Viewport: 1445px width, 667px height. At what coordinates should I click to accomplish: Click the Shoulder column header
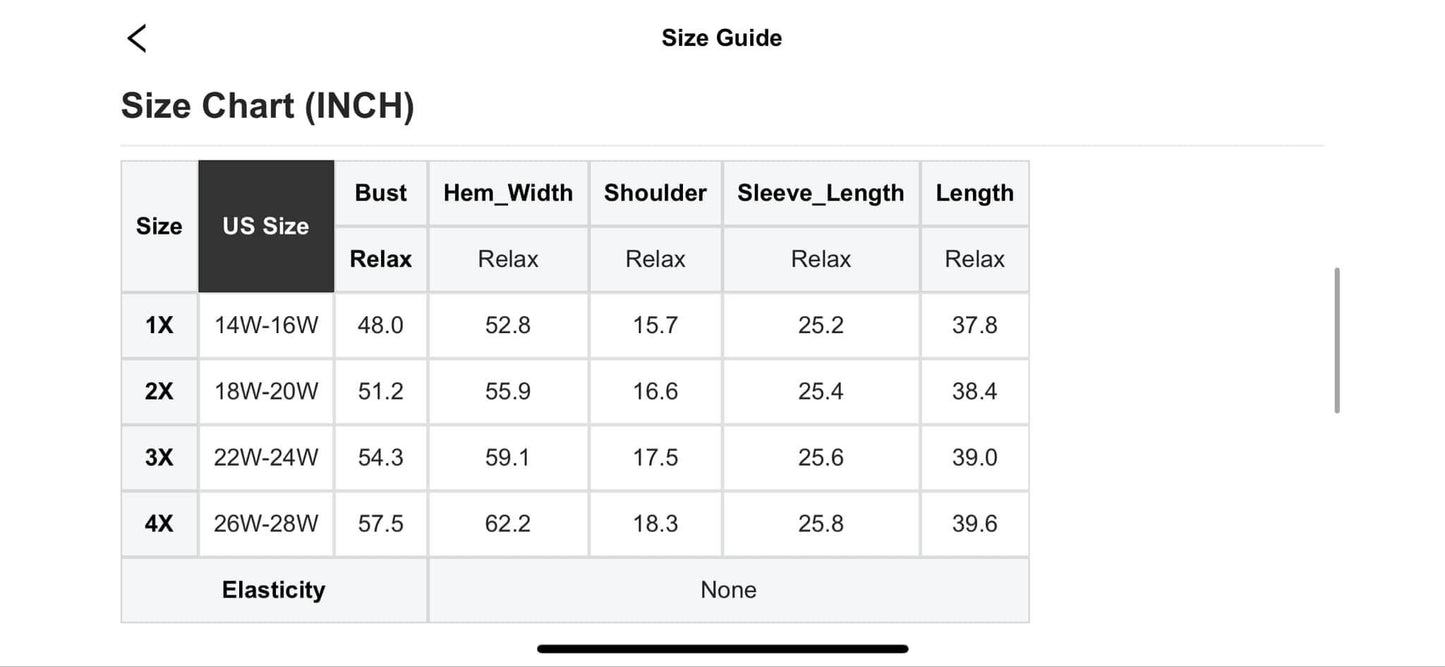[x=655, y=193]
